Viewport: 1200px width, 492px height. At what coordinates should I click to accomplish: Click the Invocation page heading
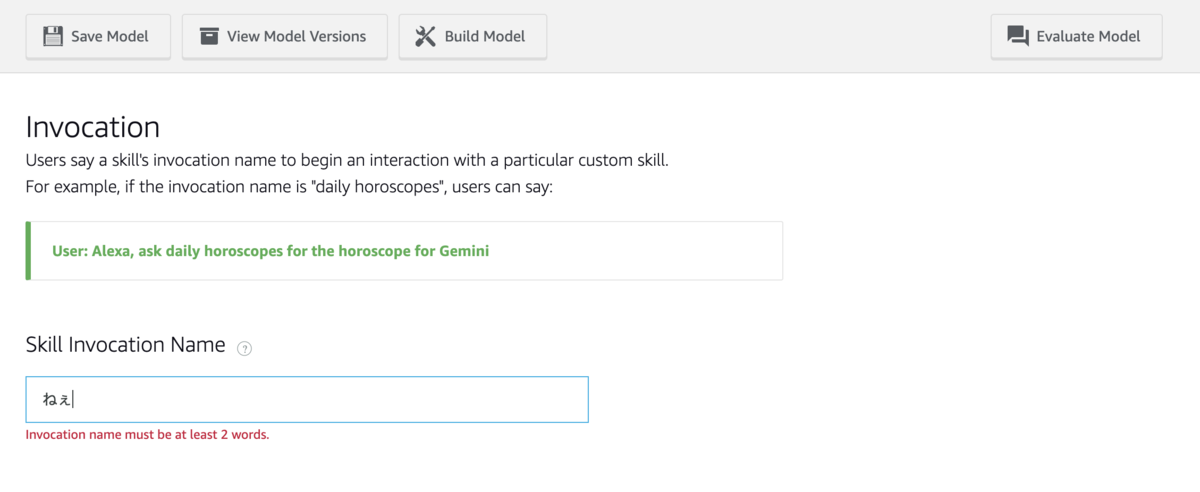pos(93,127)
